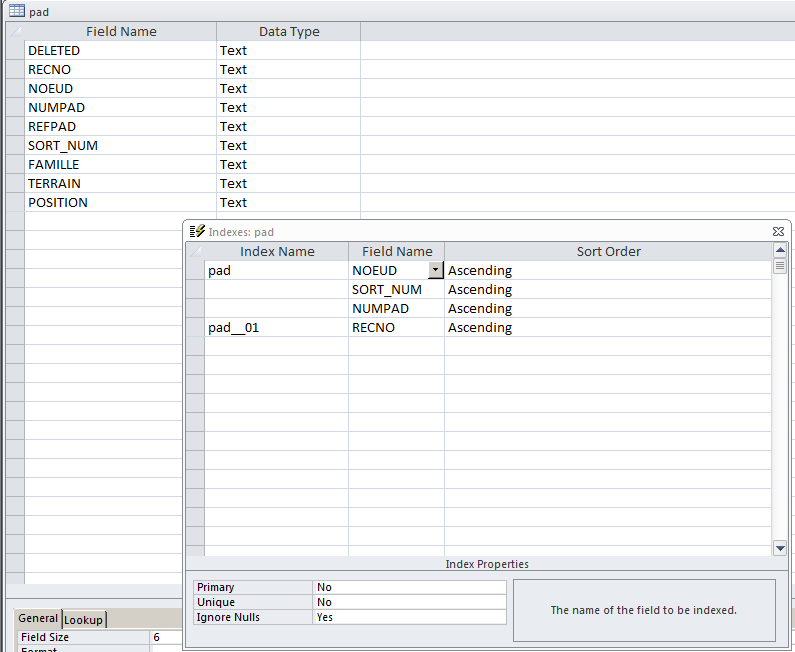Click Data Type cell for POSITION field
Viewport: 795px width, 652px height.
coord(288,203)
